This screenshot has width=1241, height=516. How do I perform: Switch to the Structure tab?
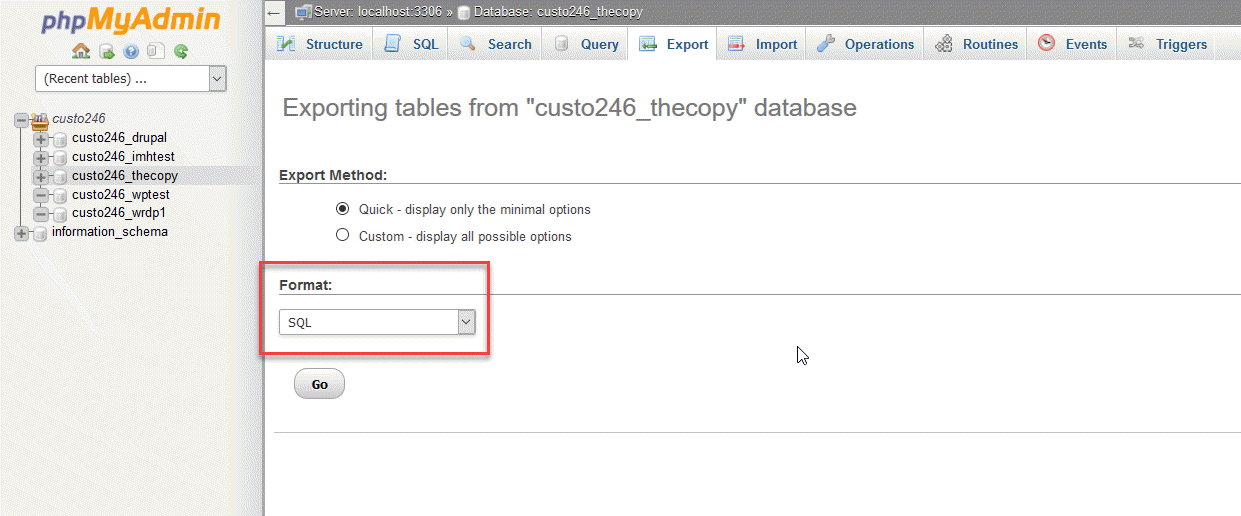pos(320,44)
